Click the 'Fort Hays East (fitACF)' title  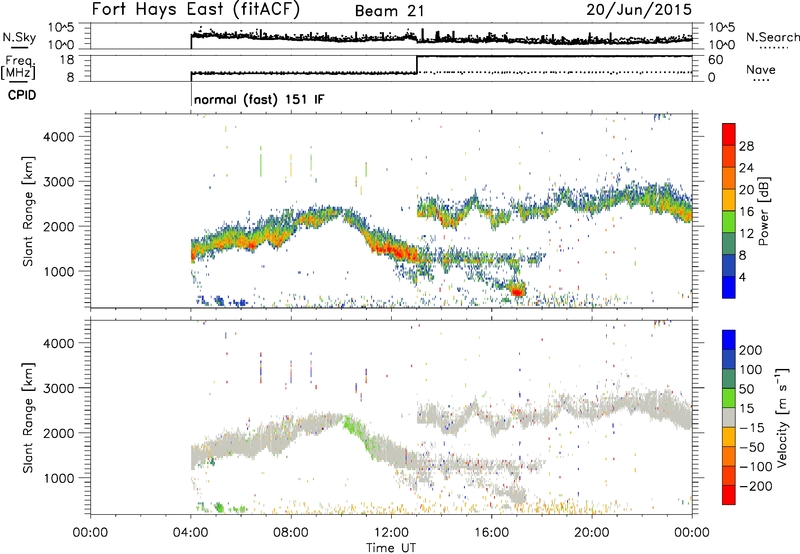[x=195, y=10]
